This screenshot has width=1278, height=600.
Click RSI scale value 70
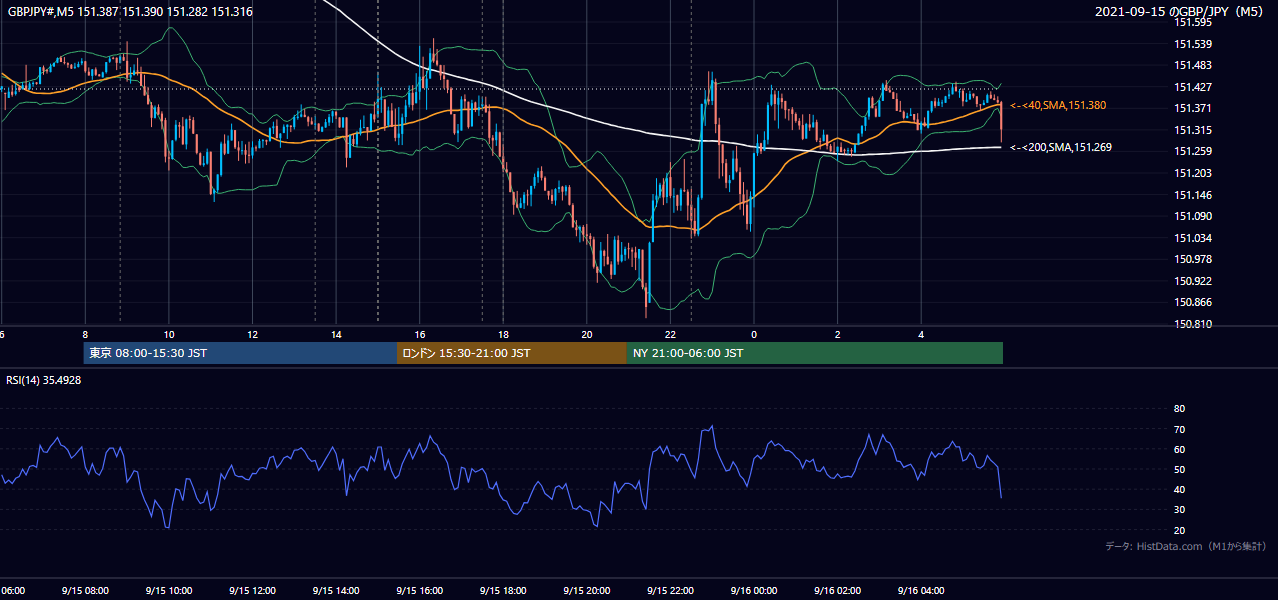coord(1179,429)
